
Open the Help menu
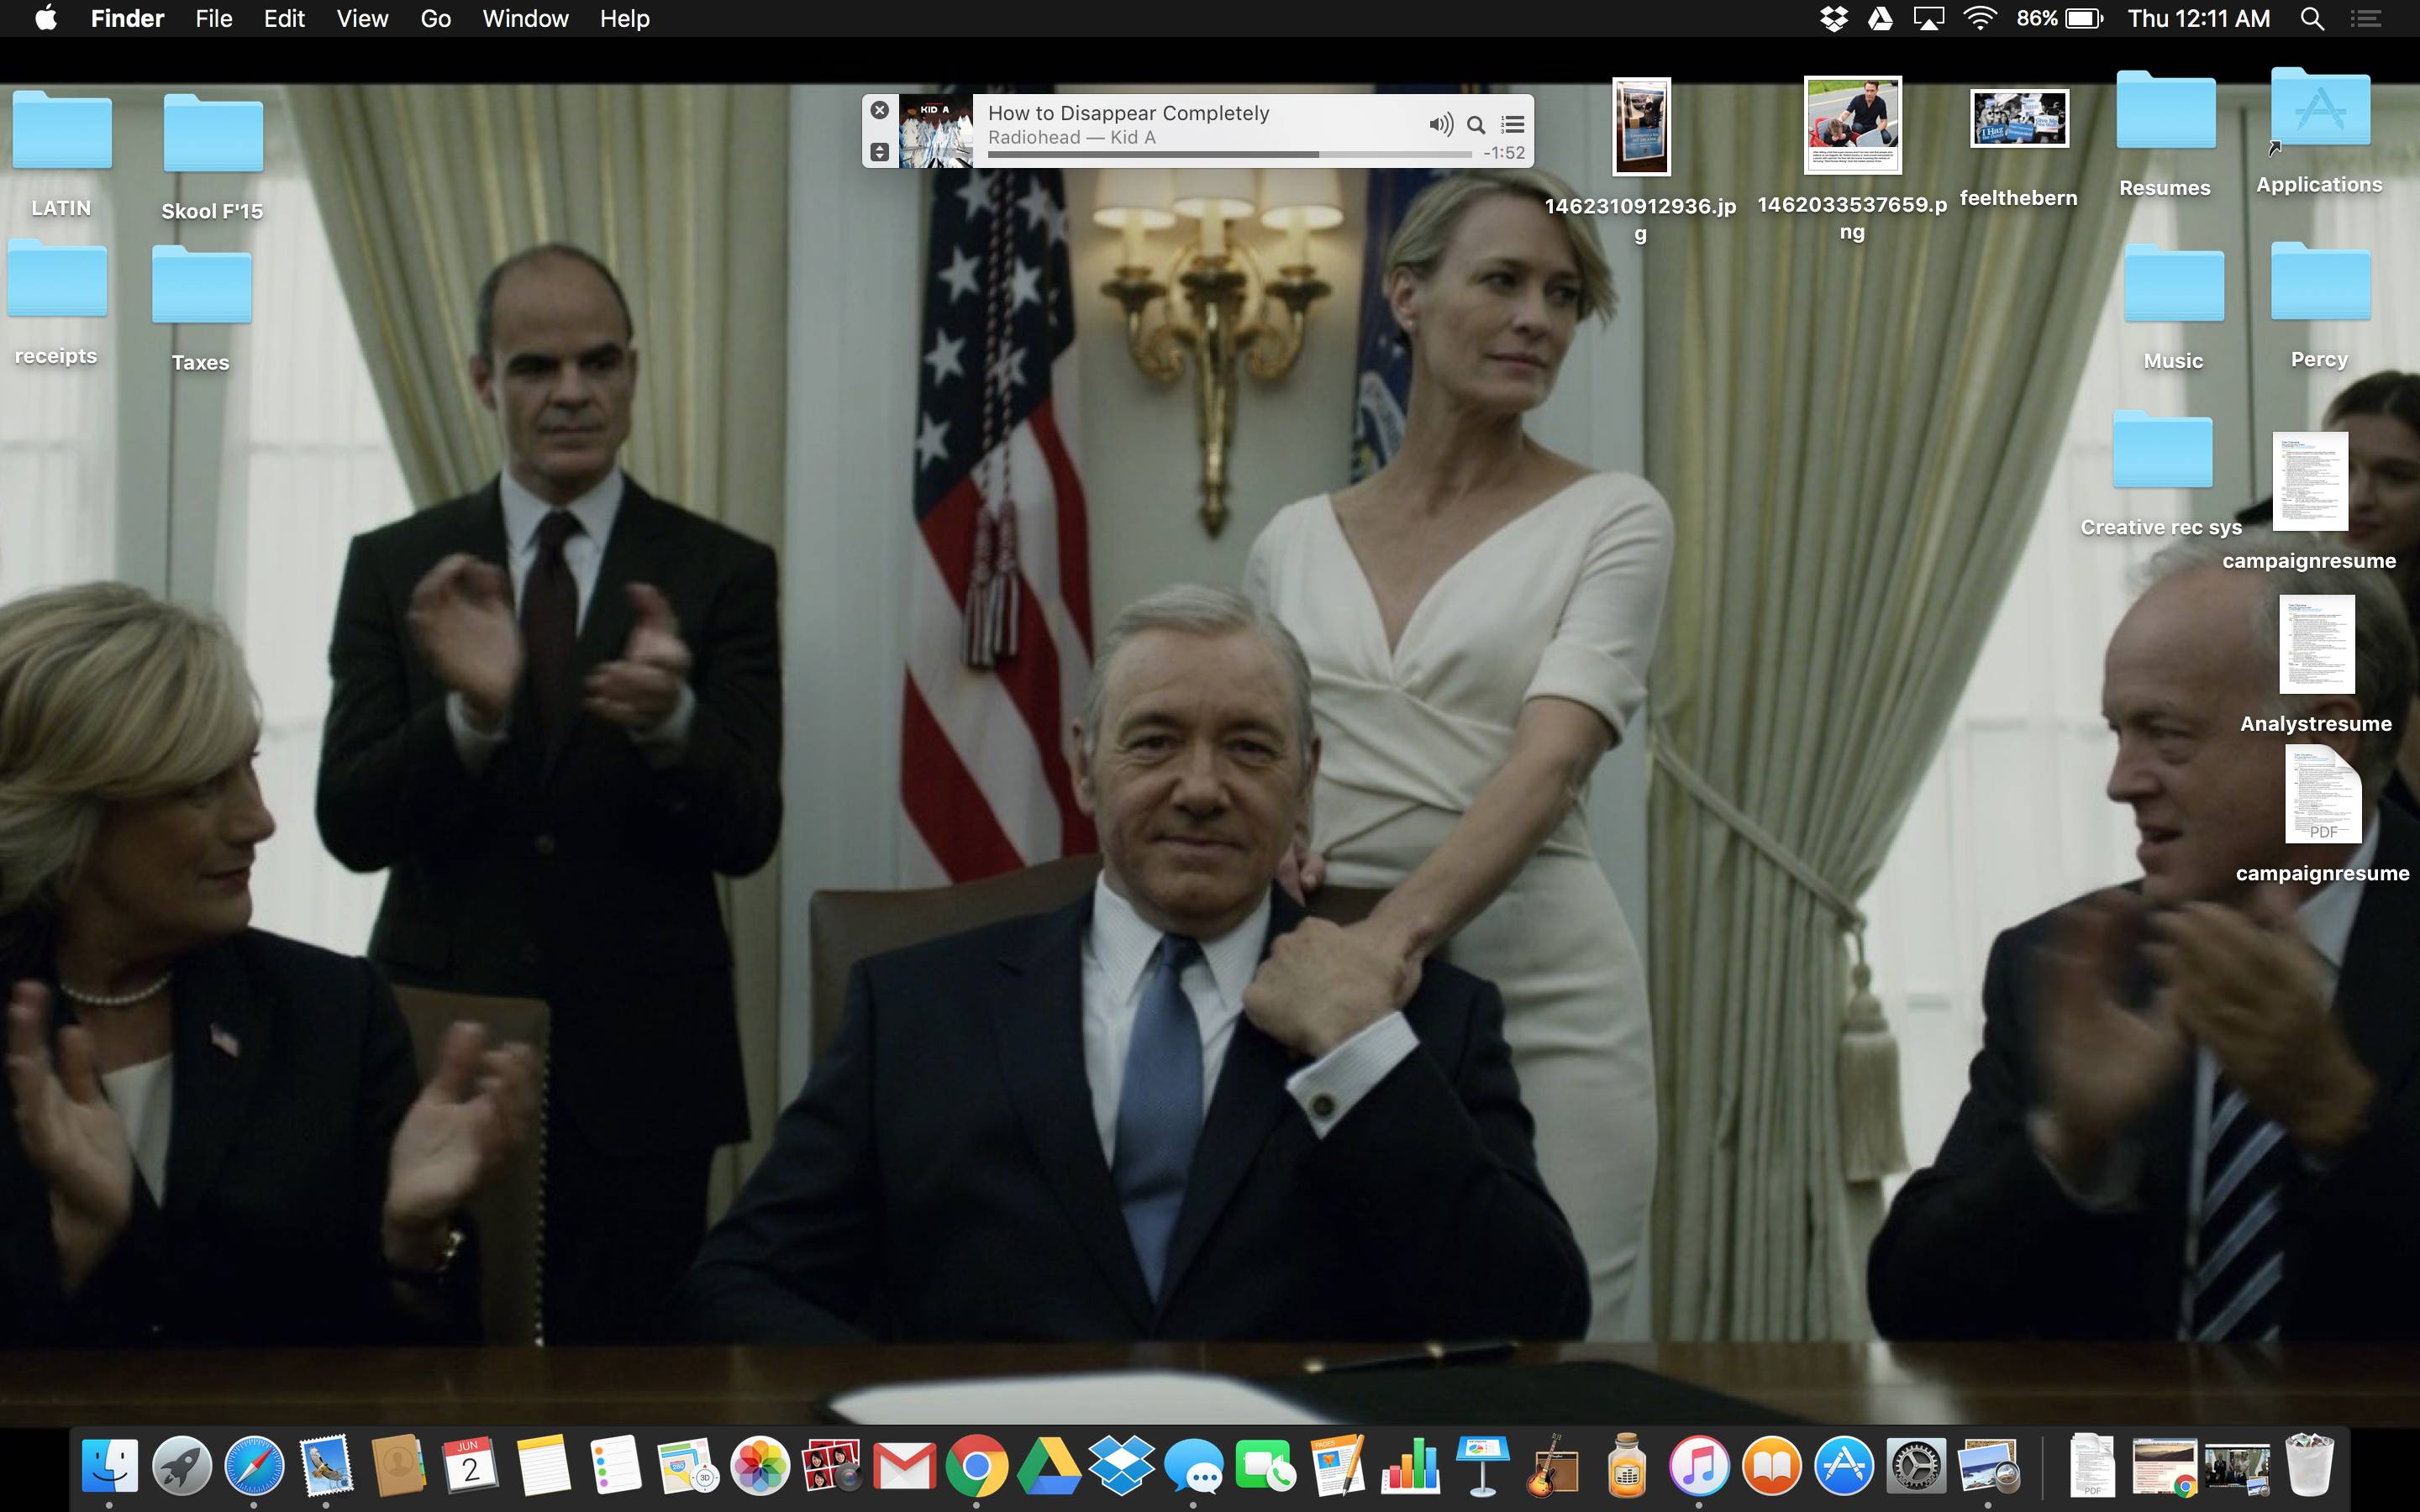coord(625,18)
